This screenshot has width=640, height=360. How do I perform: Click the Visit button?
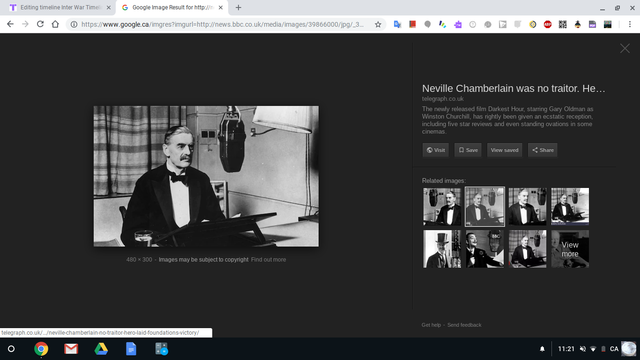[x=436, y=150]
